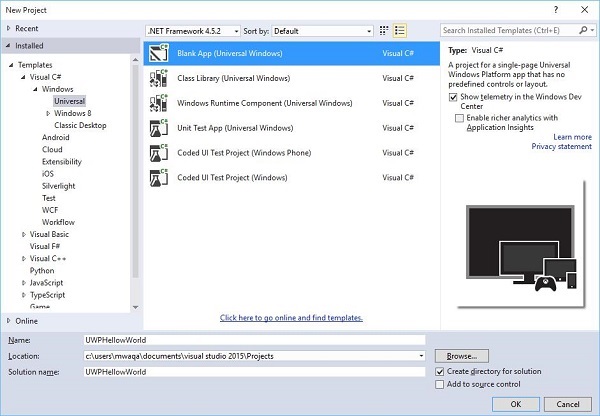The image size is (600, 416).
Task: Click the dialog Help question mark
Action: (556, 9)
